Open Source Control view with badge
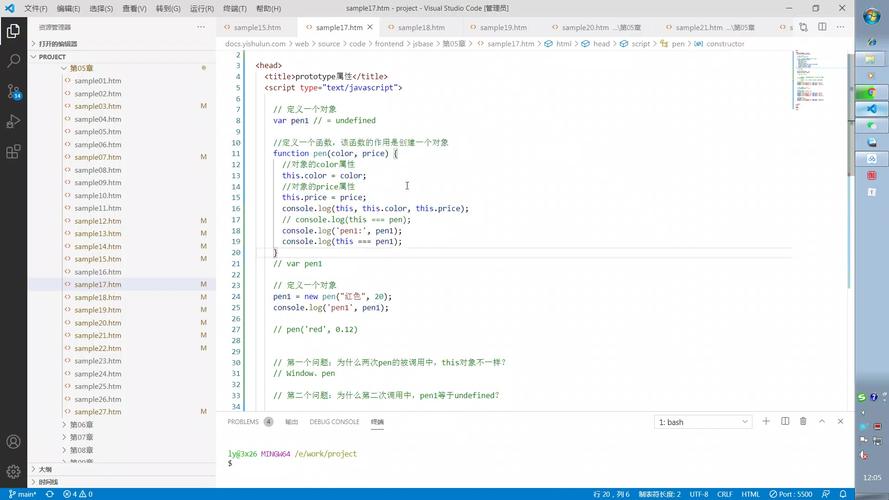 pos(13,91)
